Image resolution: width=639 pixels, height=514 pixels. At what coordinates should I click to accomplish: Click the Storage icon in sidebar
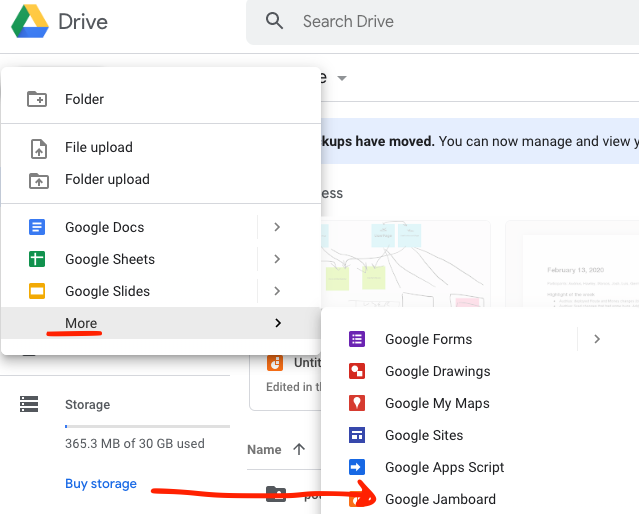[29, 404]
